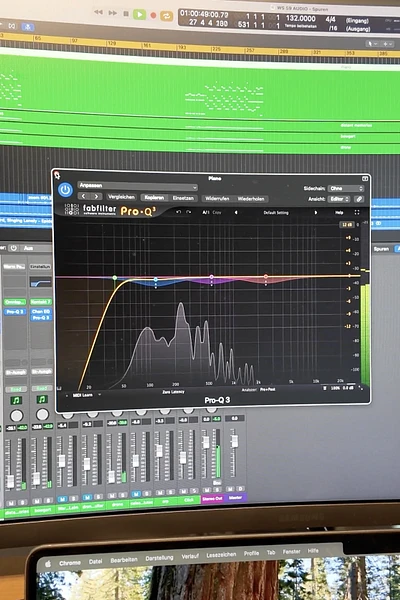
Task: Click the Kopieren button
Action: [154, 198]
